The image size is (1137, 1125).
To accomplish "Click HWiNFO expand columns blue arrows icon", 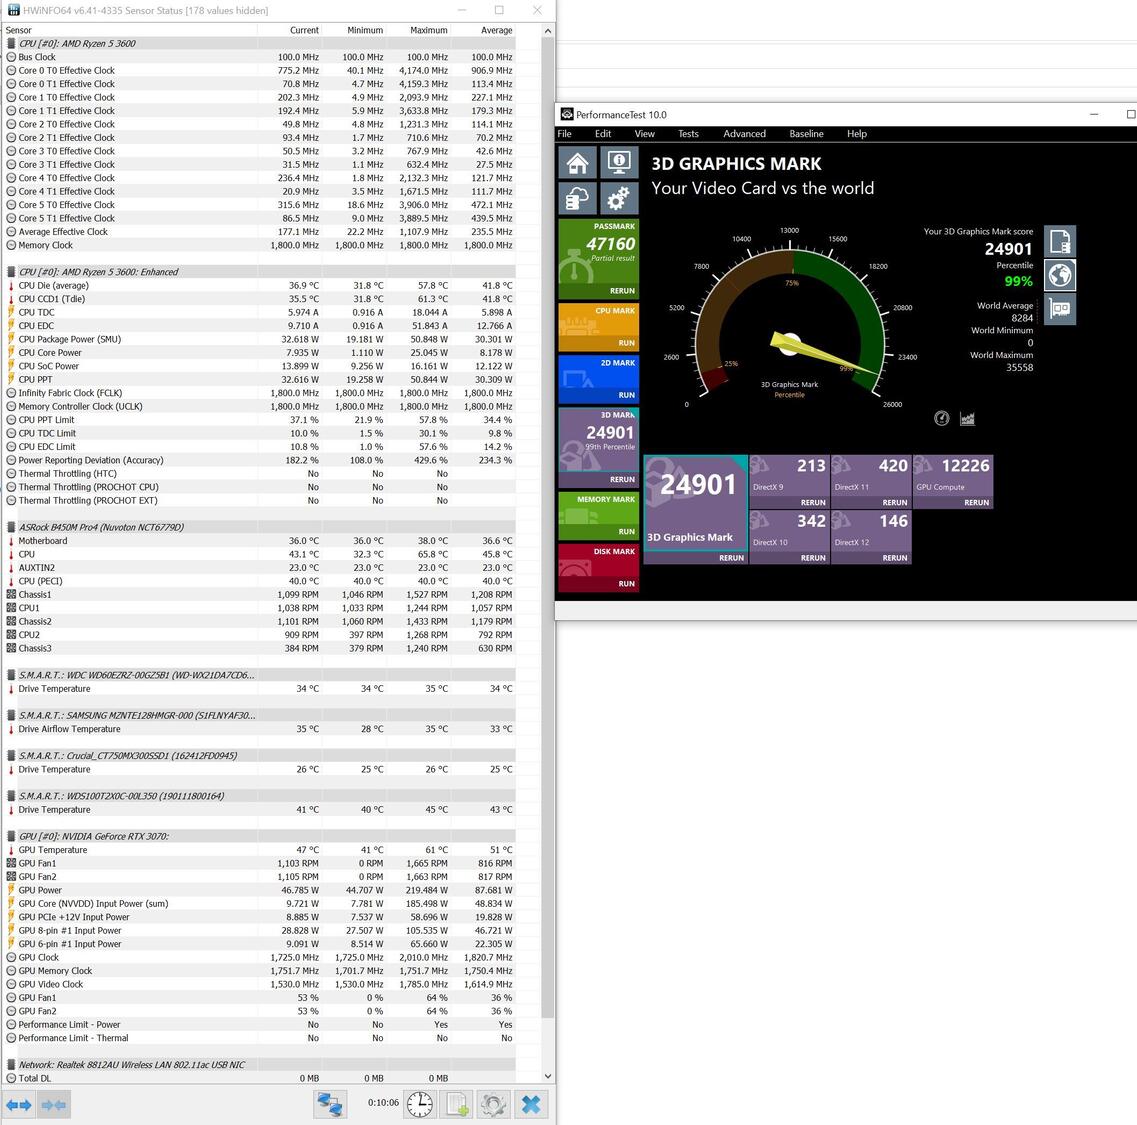I will (19, 1105).
